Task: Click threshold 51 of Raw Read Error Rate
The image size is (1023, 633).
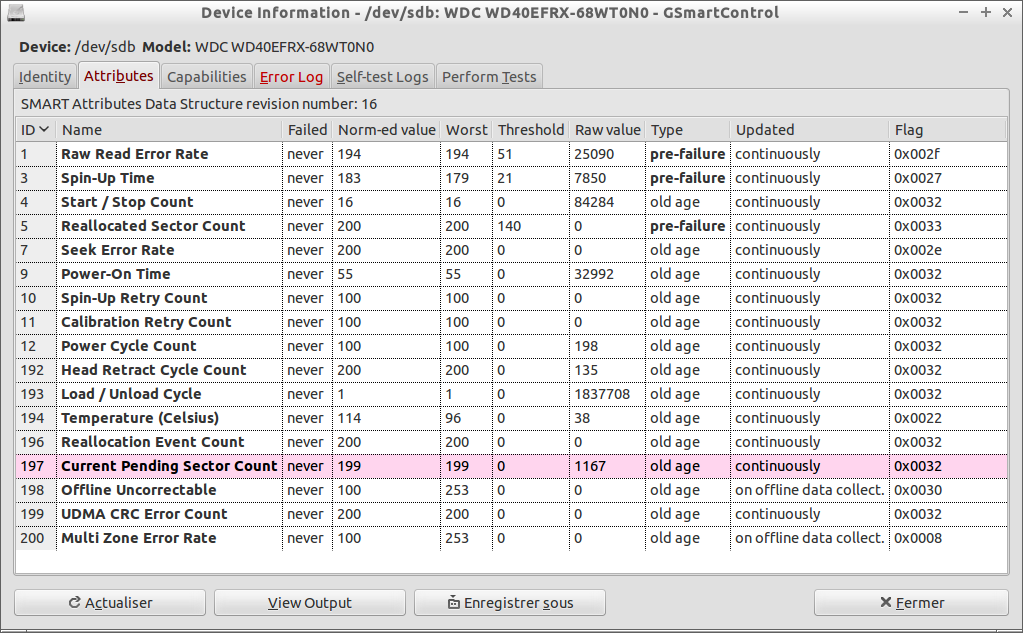Action: (504, 154)
